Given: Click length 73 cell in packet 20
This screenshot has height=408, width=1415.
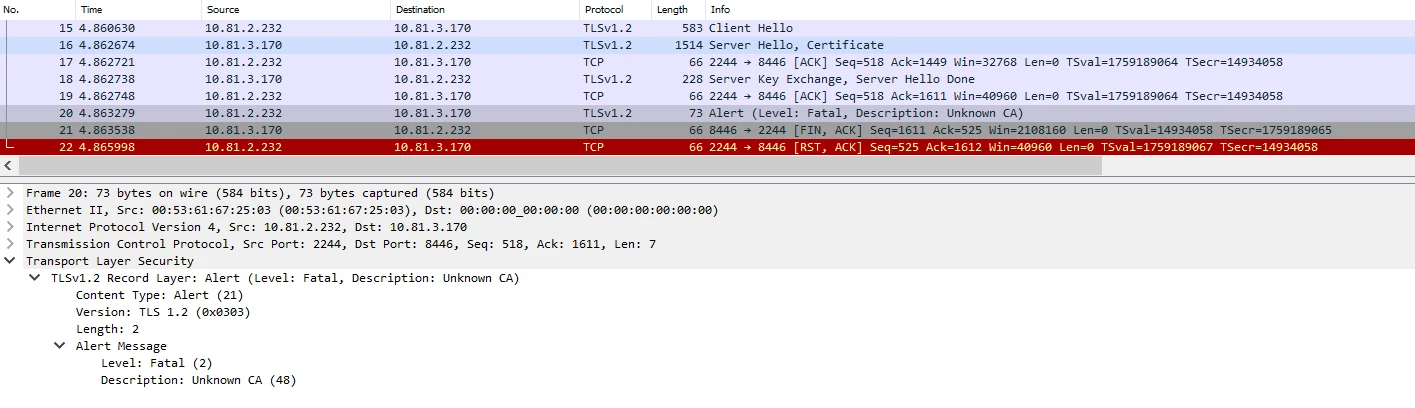Looking at the screenshot, I should pyautogui.click(x=696, y=113).
